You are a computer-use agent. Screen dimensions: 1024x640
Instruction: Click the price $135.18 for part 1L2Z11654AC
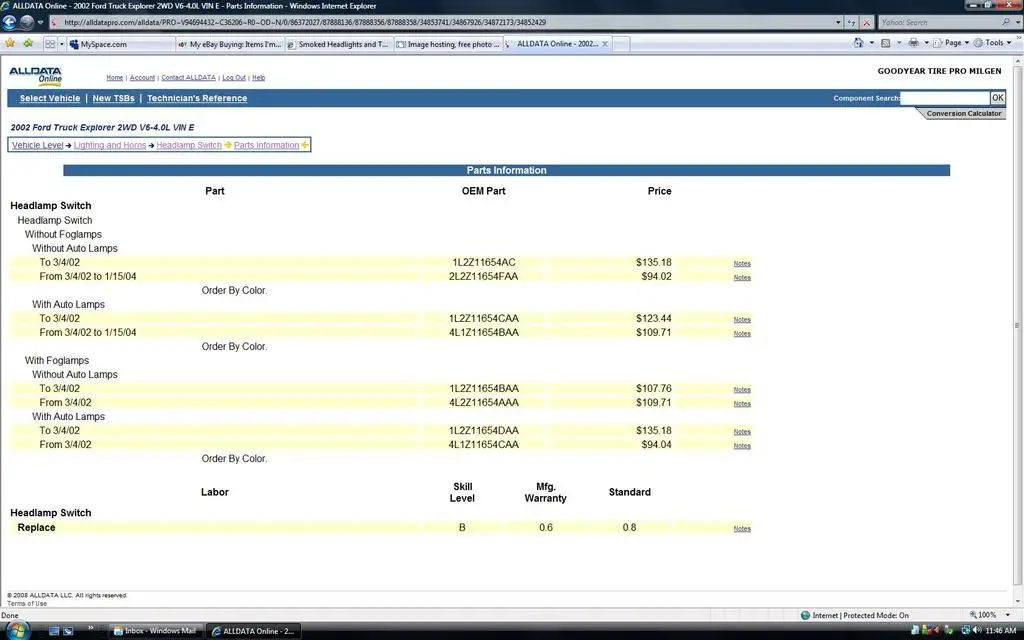pyautogui.click(x=654, y=263)
